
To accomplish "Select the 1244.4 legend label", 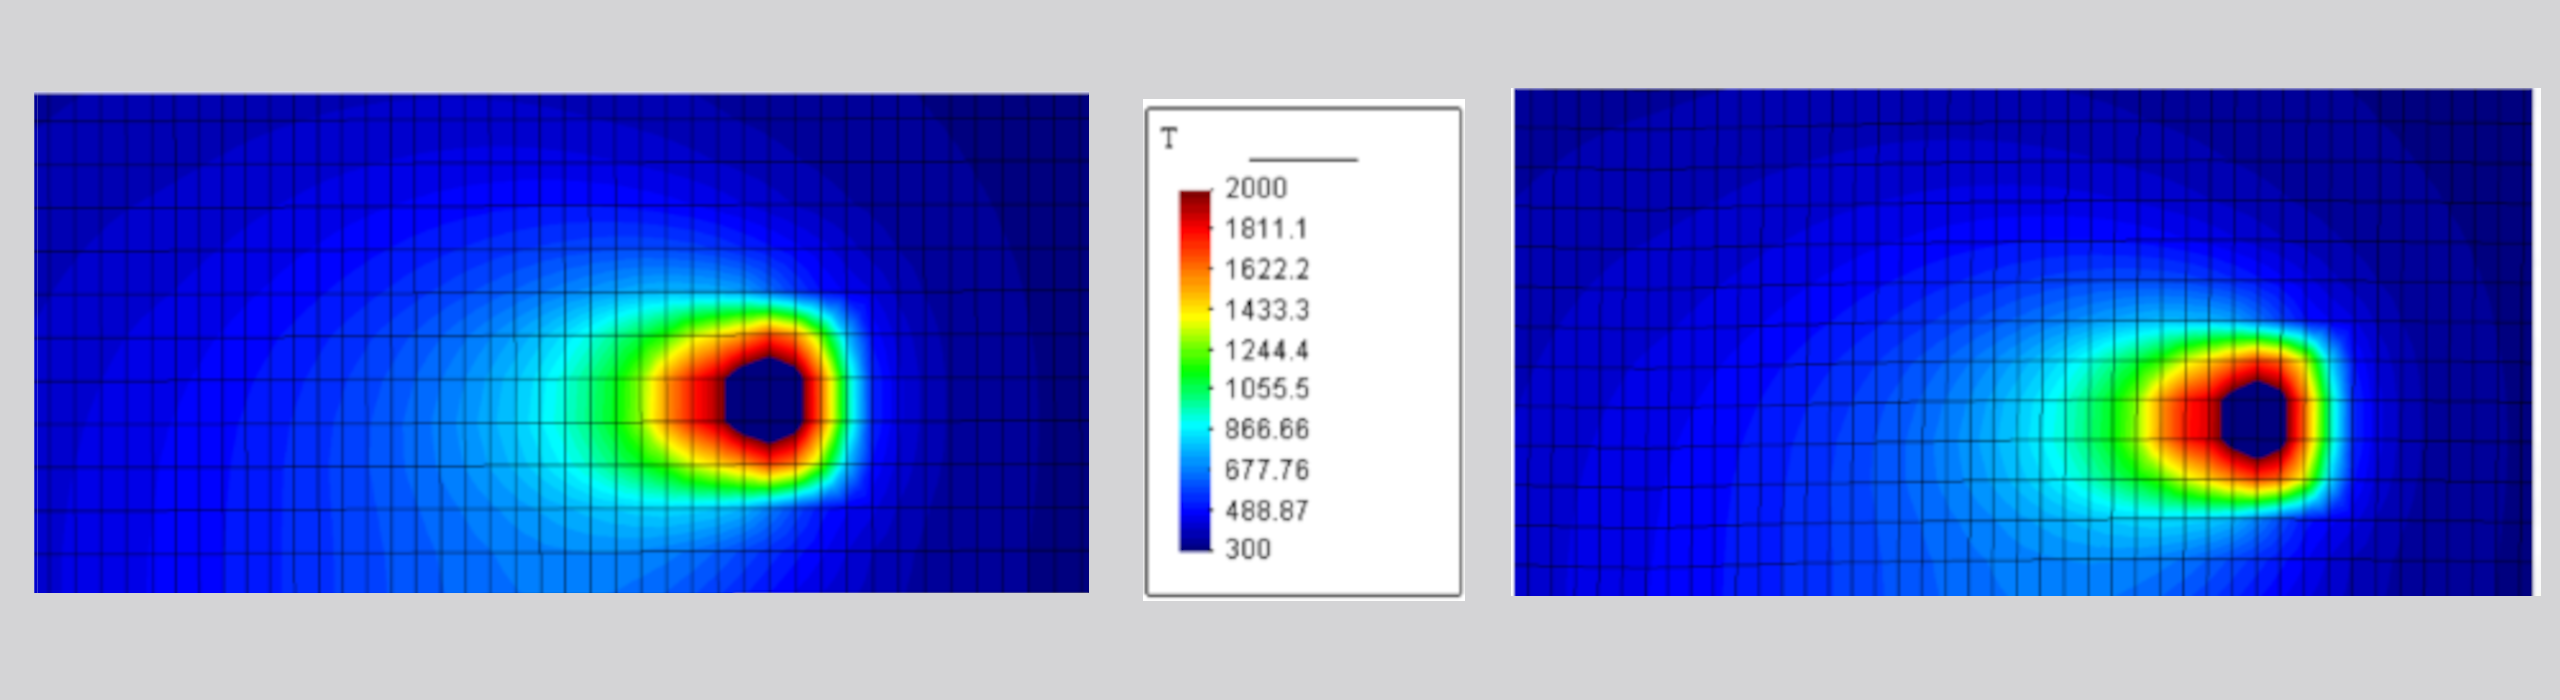I will click(1266, 350).
